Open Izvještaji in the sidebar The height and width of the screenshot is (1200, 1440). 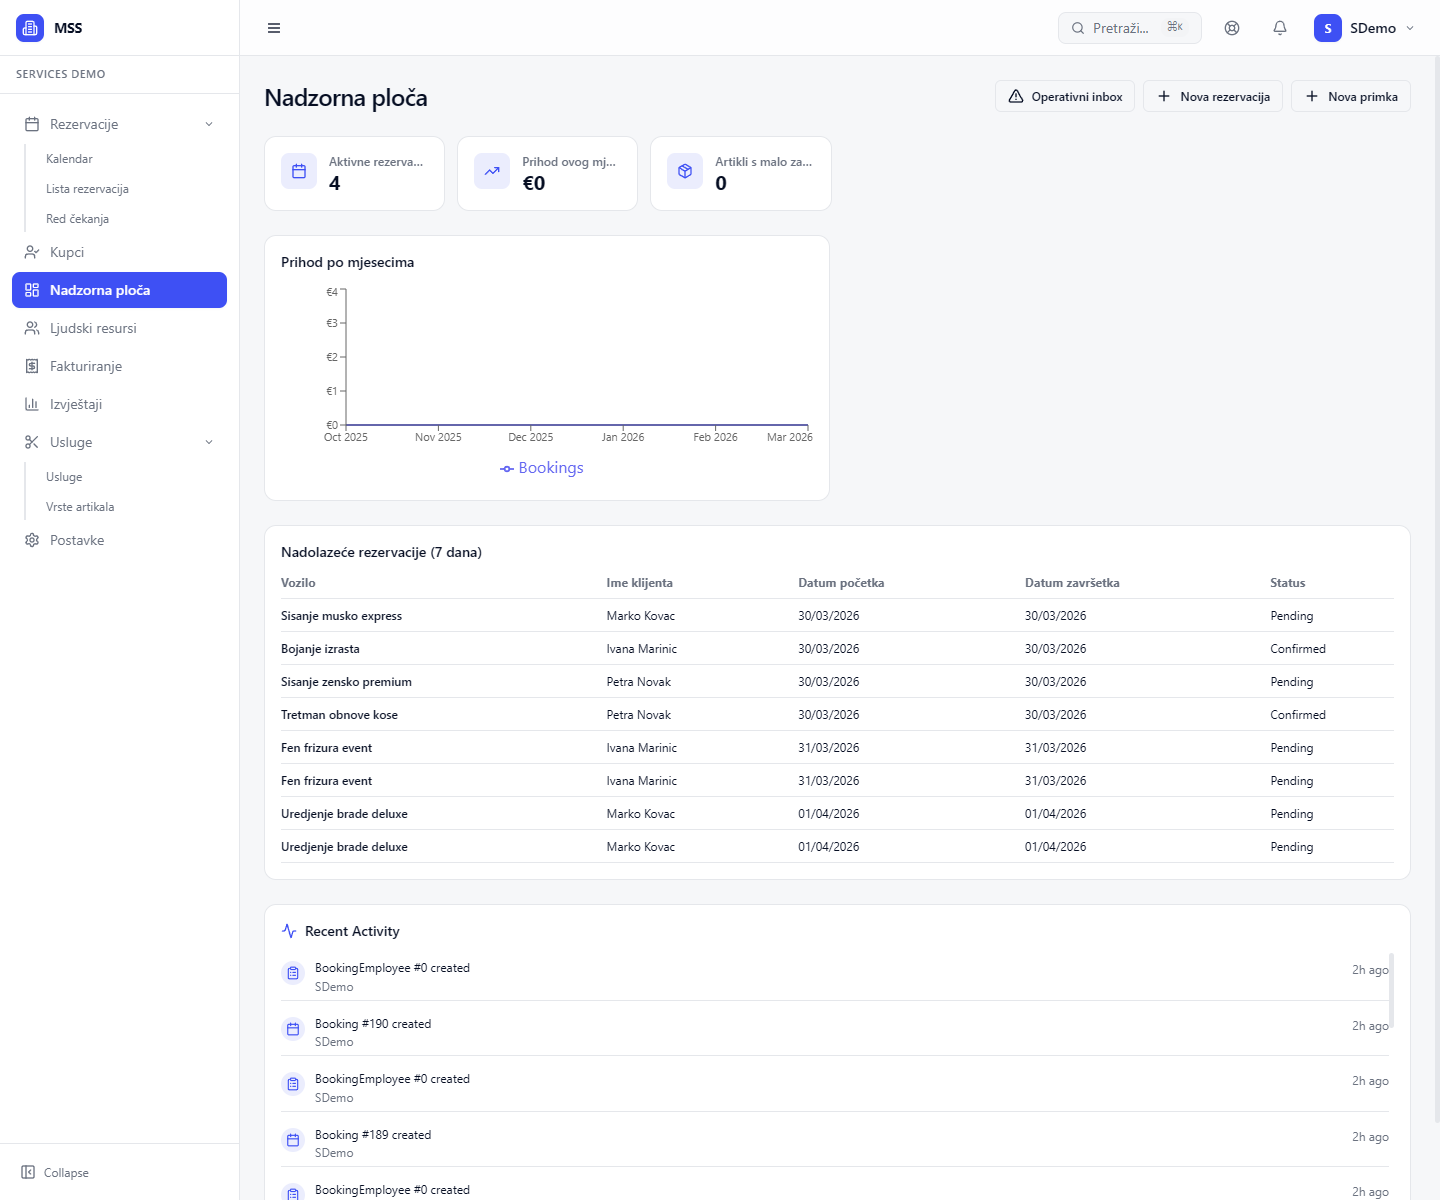point(76,404)
